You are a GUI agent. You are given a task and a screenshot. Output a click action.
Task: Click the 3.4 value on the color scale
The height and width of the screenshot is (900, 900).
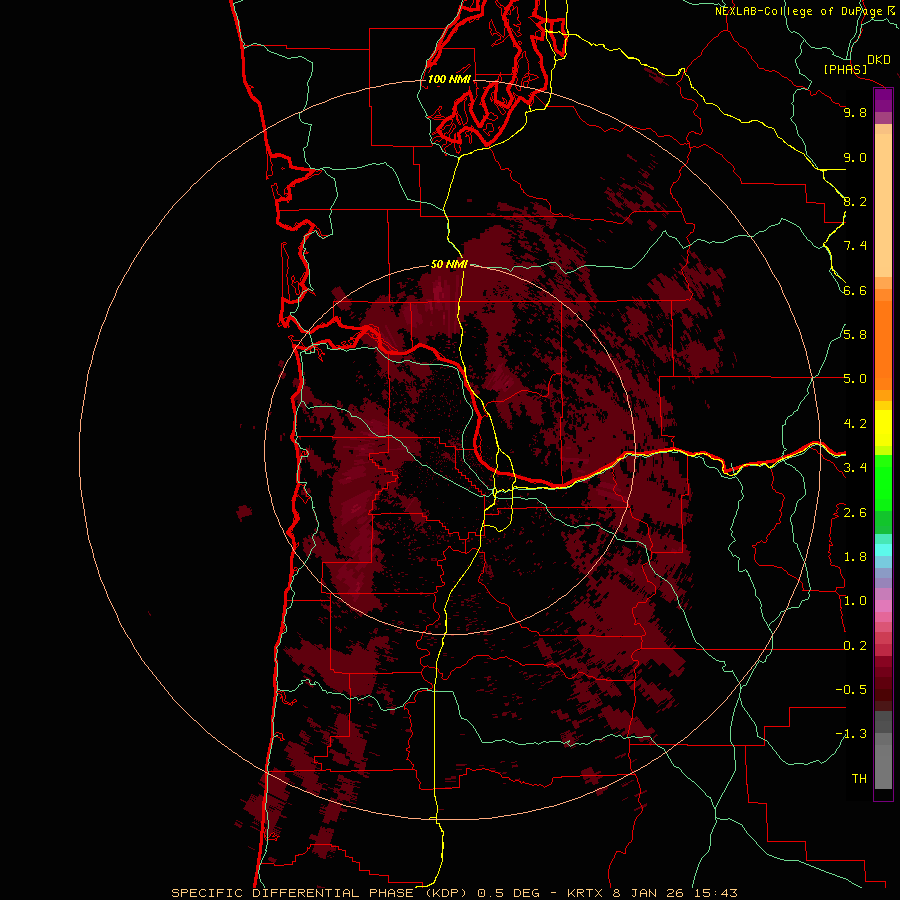pyautogui.click(x=855, y=468)
